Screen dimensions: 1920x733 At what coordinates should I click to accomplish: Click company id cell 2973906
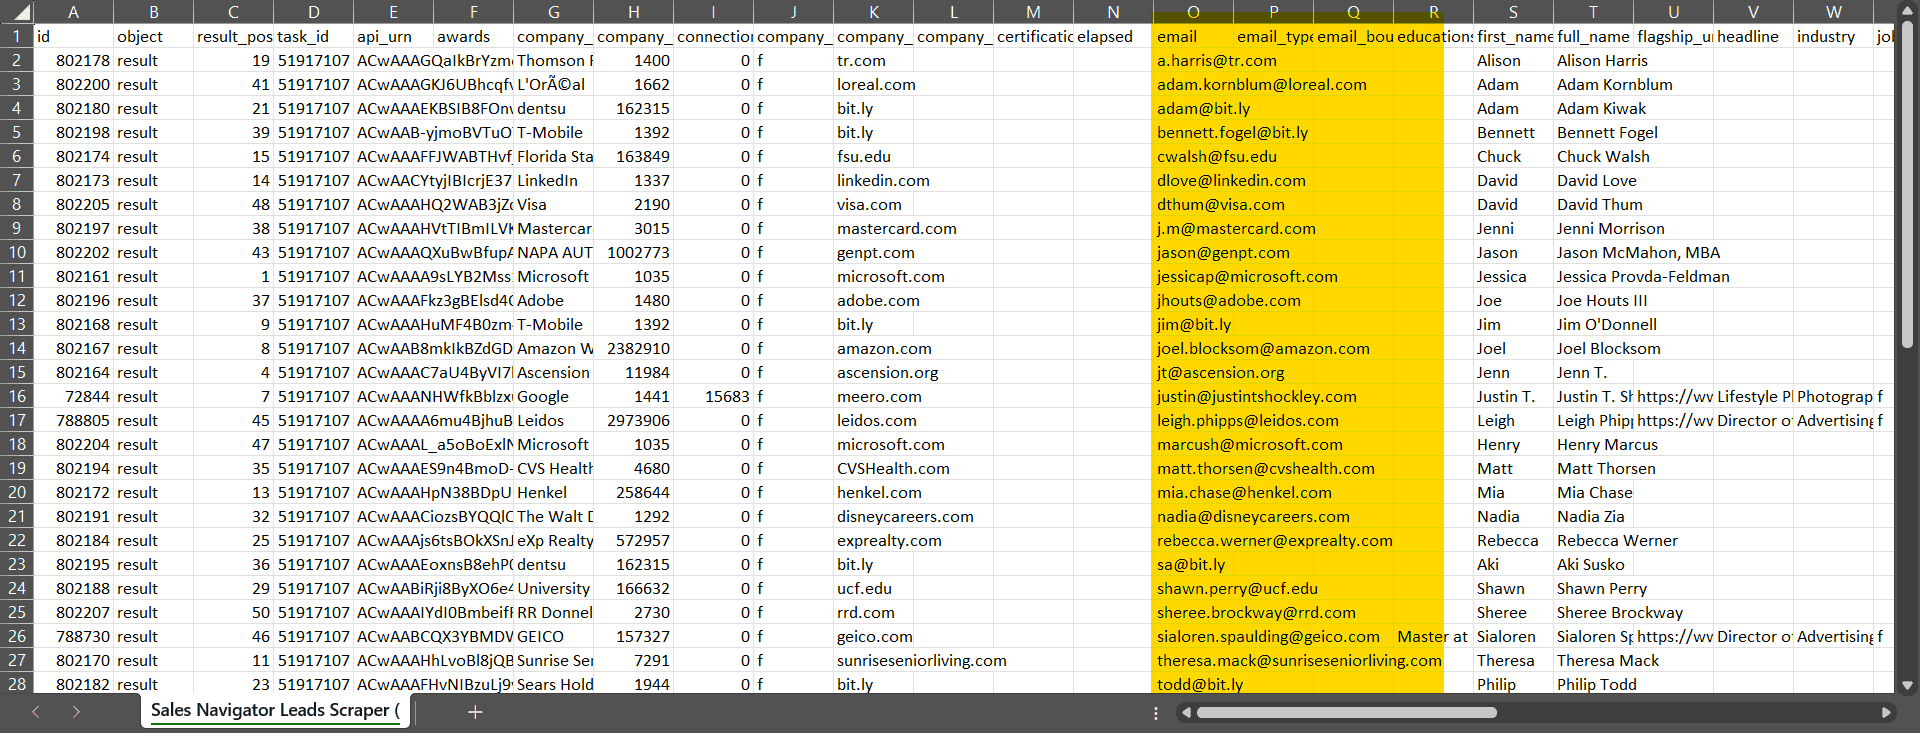coord(633,420)
